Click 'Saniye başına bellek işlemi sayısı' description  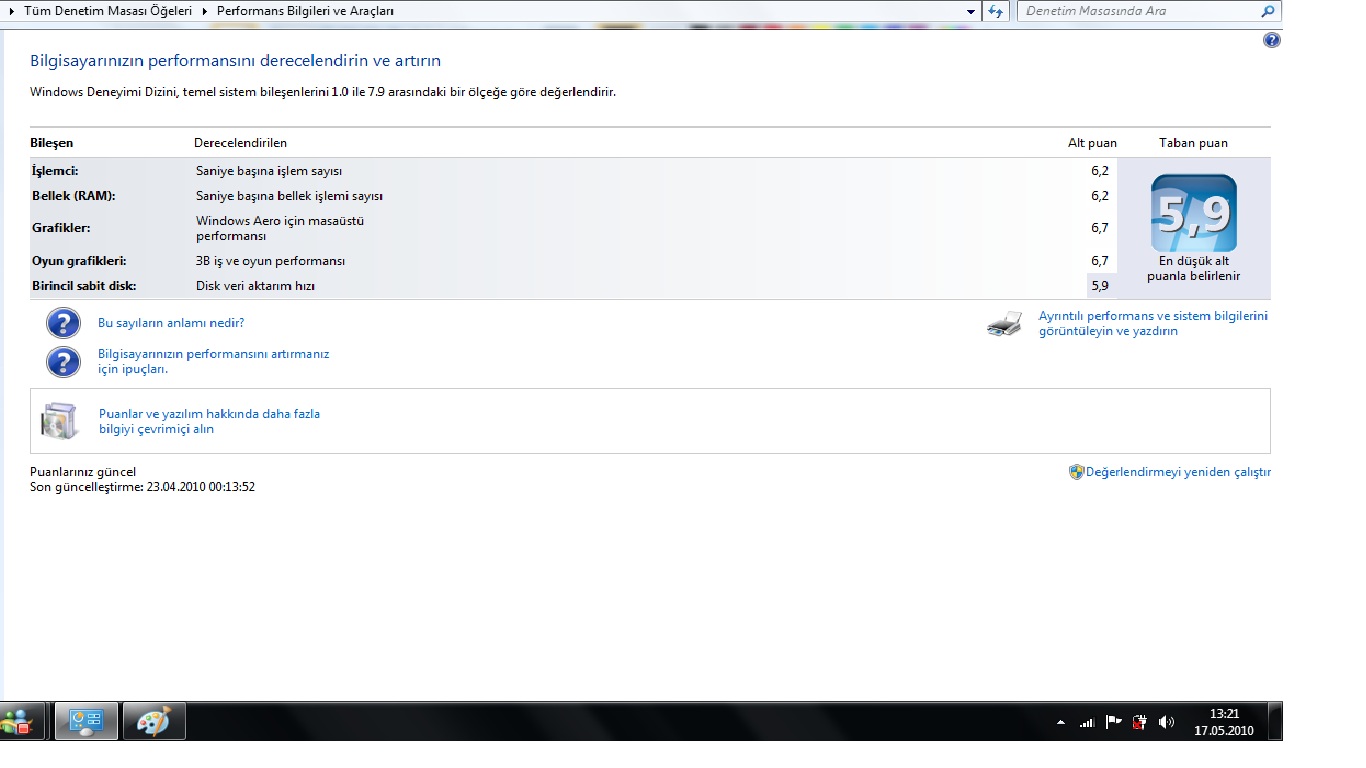pyautogui.click(x=289, y=196)
